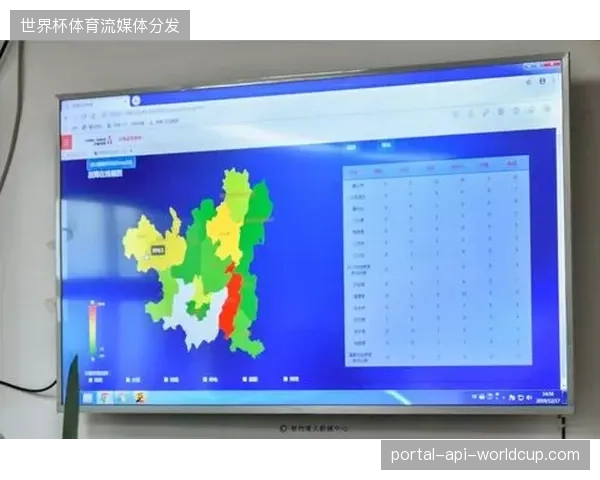Click the light-blue highlighted title box above the map
The image size is (600, 480).
pyautogui.click(x=111, y=163)
